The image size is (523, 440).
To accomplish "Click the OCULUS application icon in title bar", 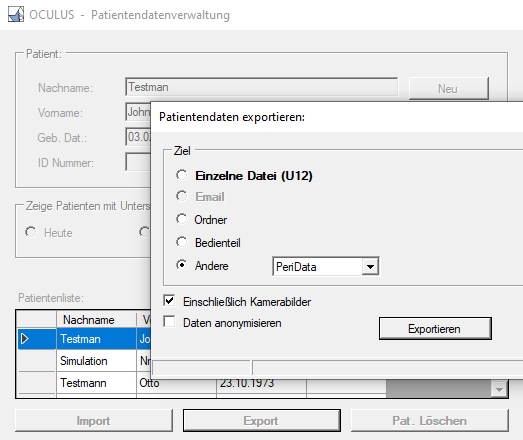I will pyautogui.click(x=16, y=15).
